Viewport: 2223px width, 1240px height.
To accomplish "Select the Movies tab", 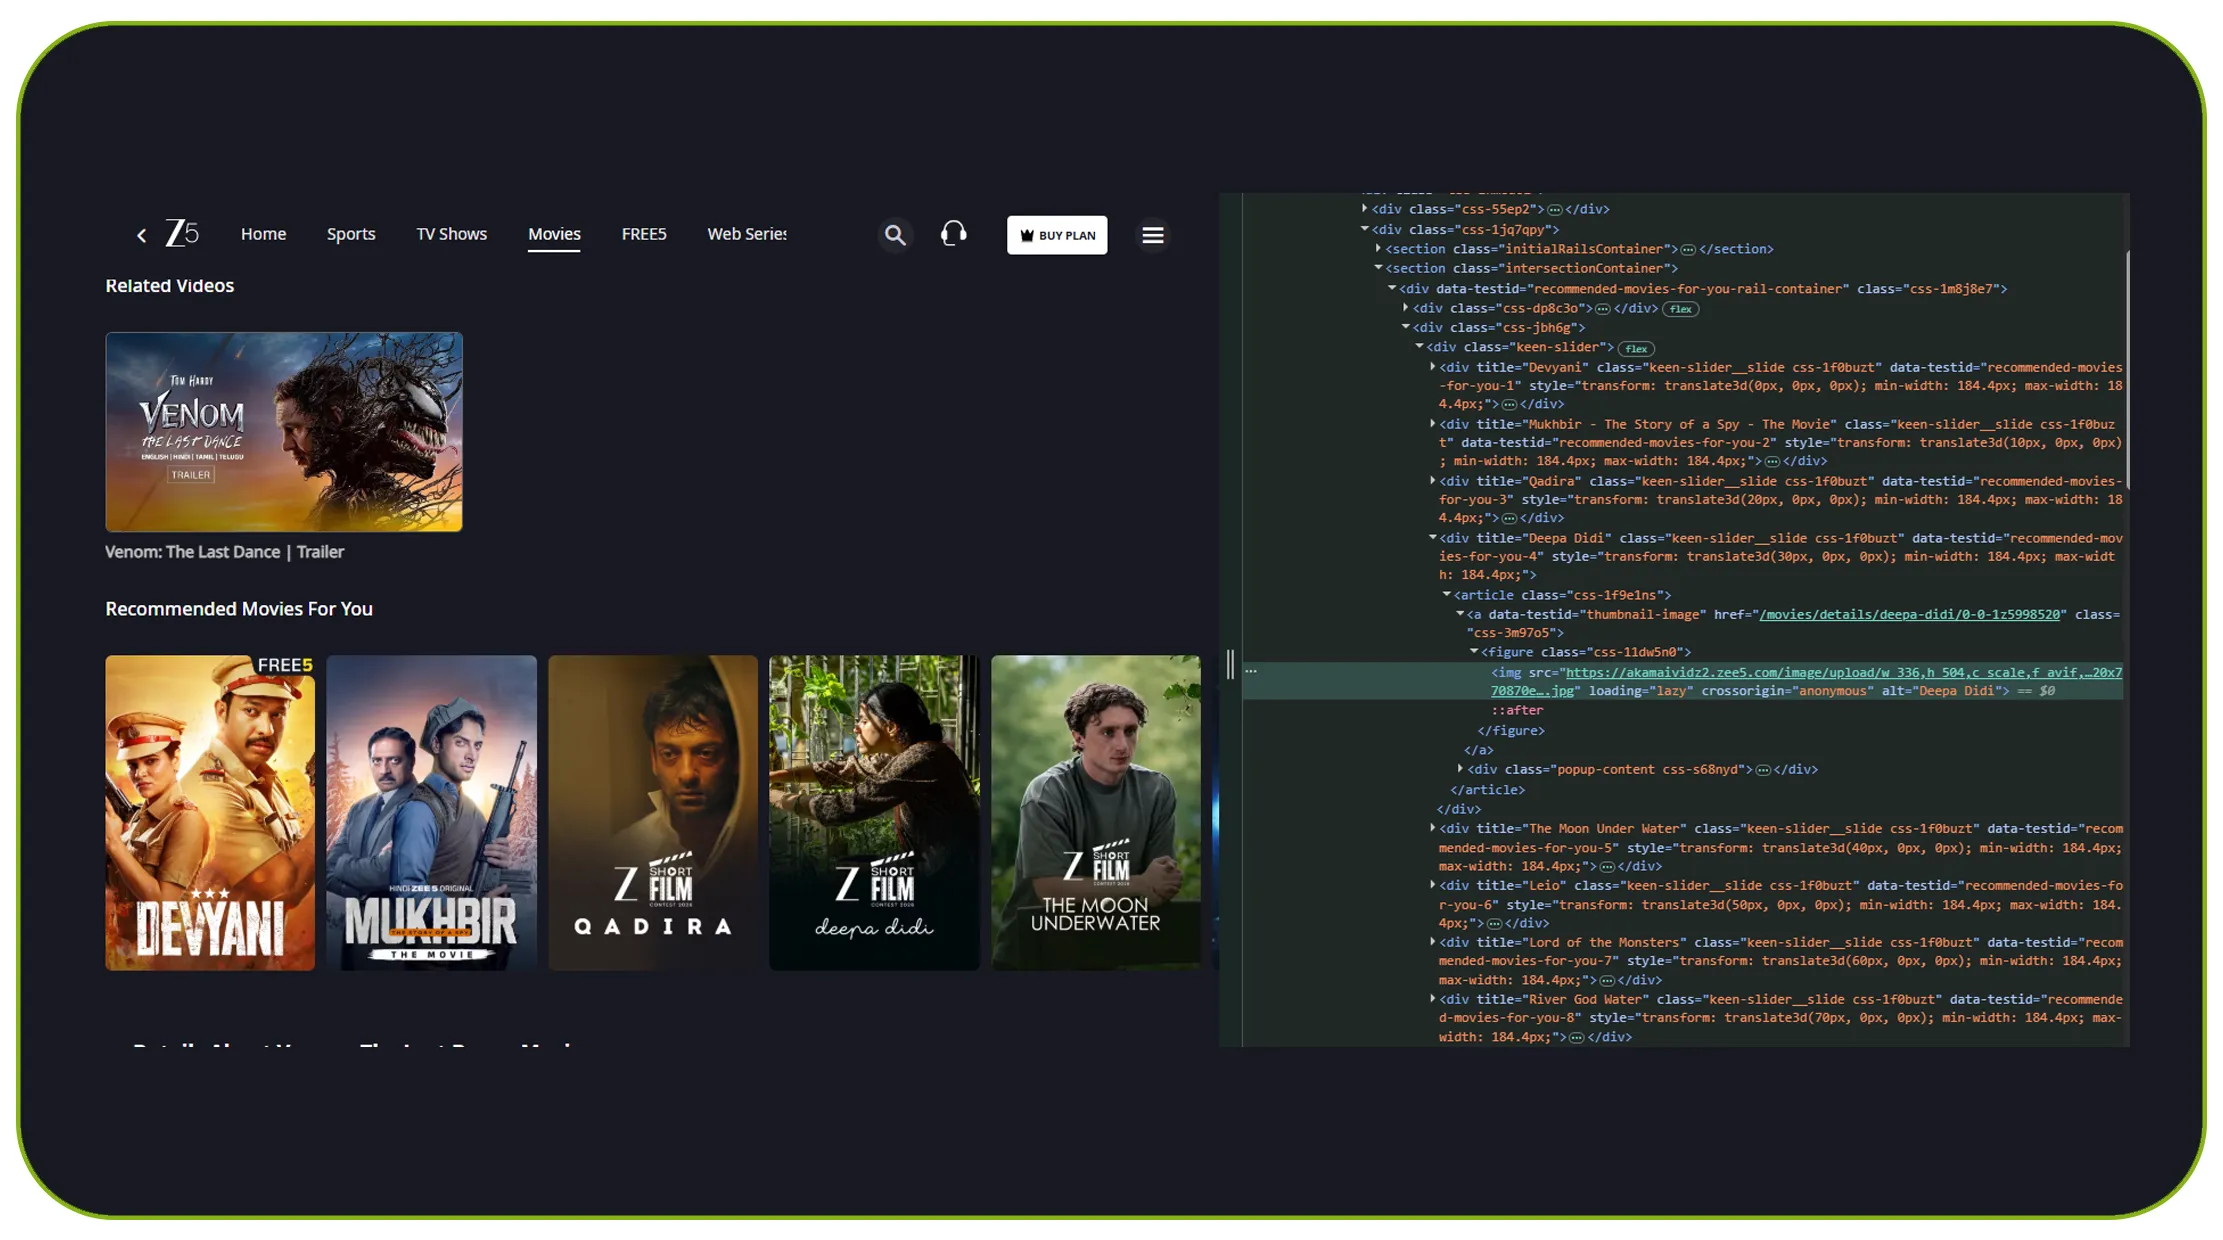I will [554, 234].
